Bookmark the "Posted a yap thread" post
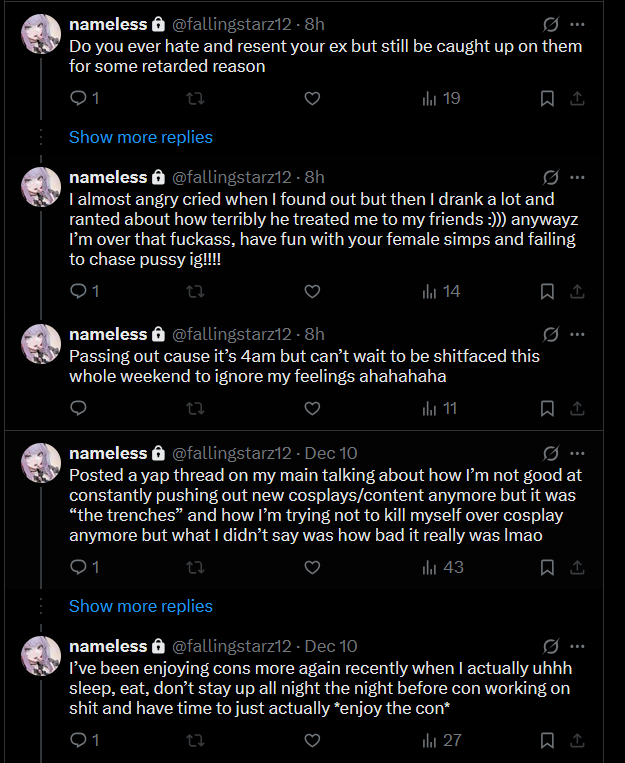This screenshot has width=625, height=763. click(x=547, y=567)
